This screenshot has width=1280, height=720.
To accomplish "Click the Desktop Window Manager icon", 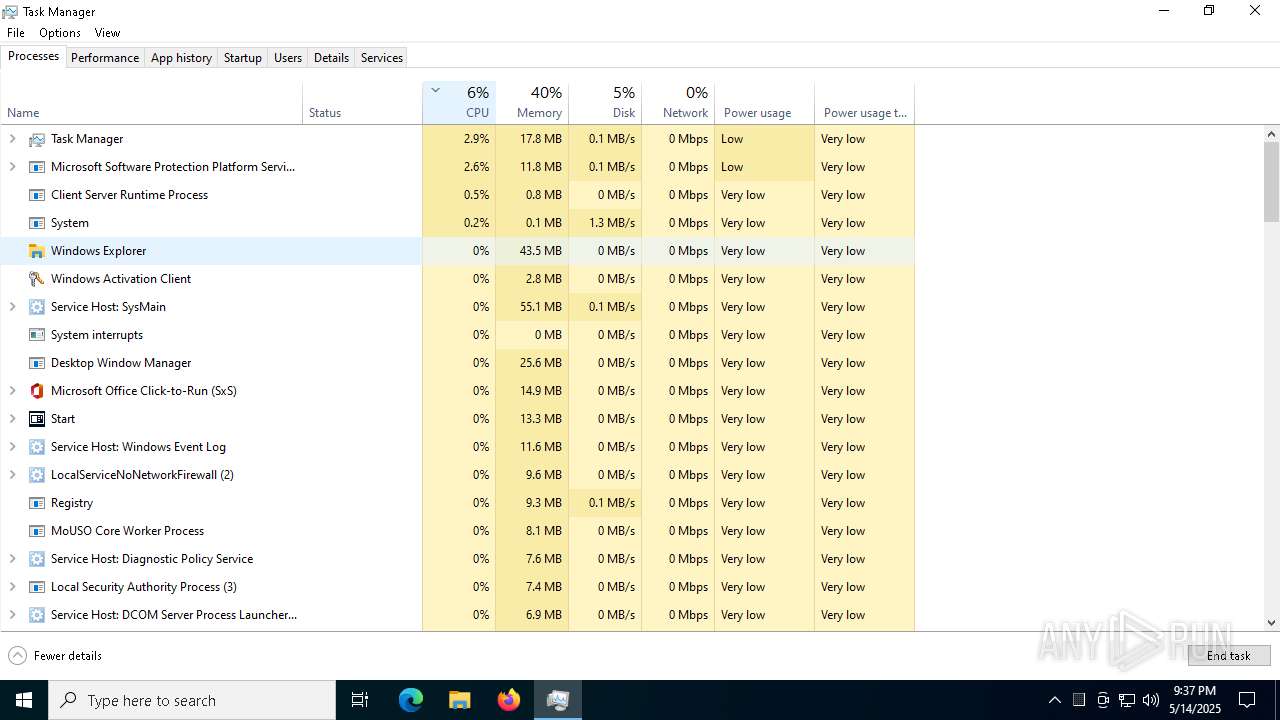I will tap(37, 363).
